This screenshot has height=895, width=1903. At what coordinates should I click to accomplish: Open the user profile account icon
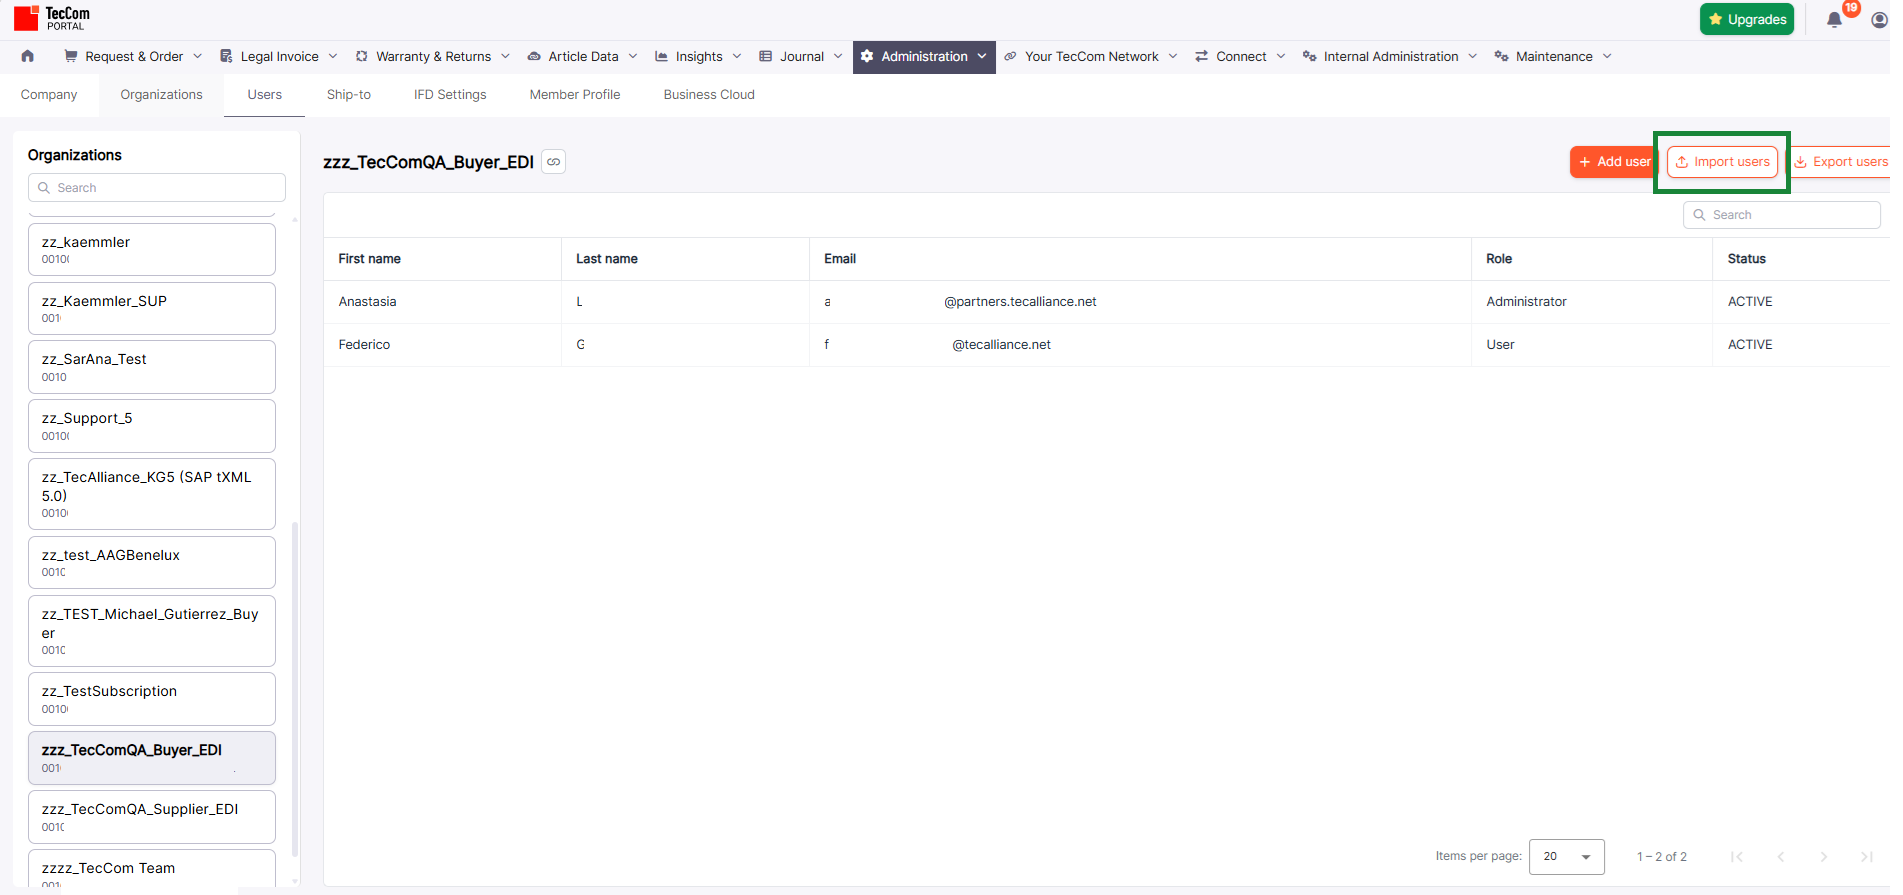[x=1879, y=20]
